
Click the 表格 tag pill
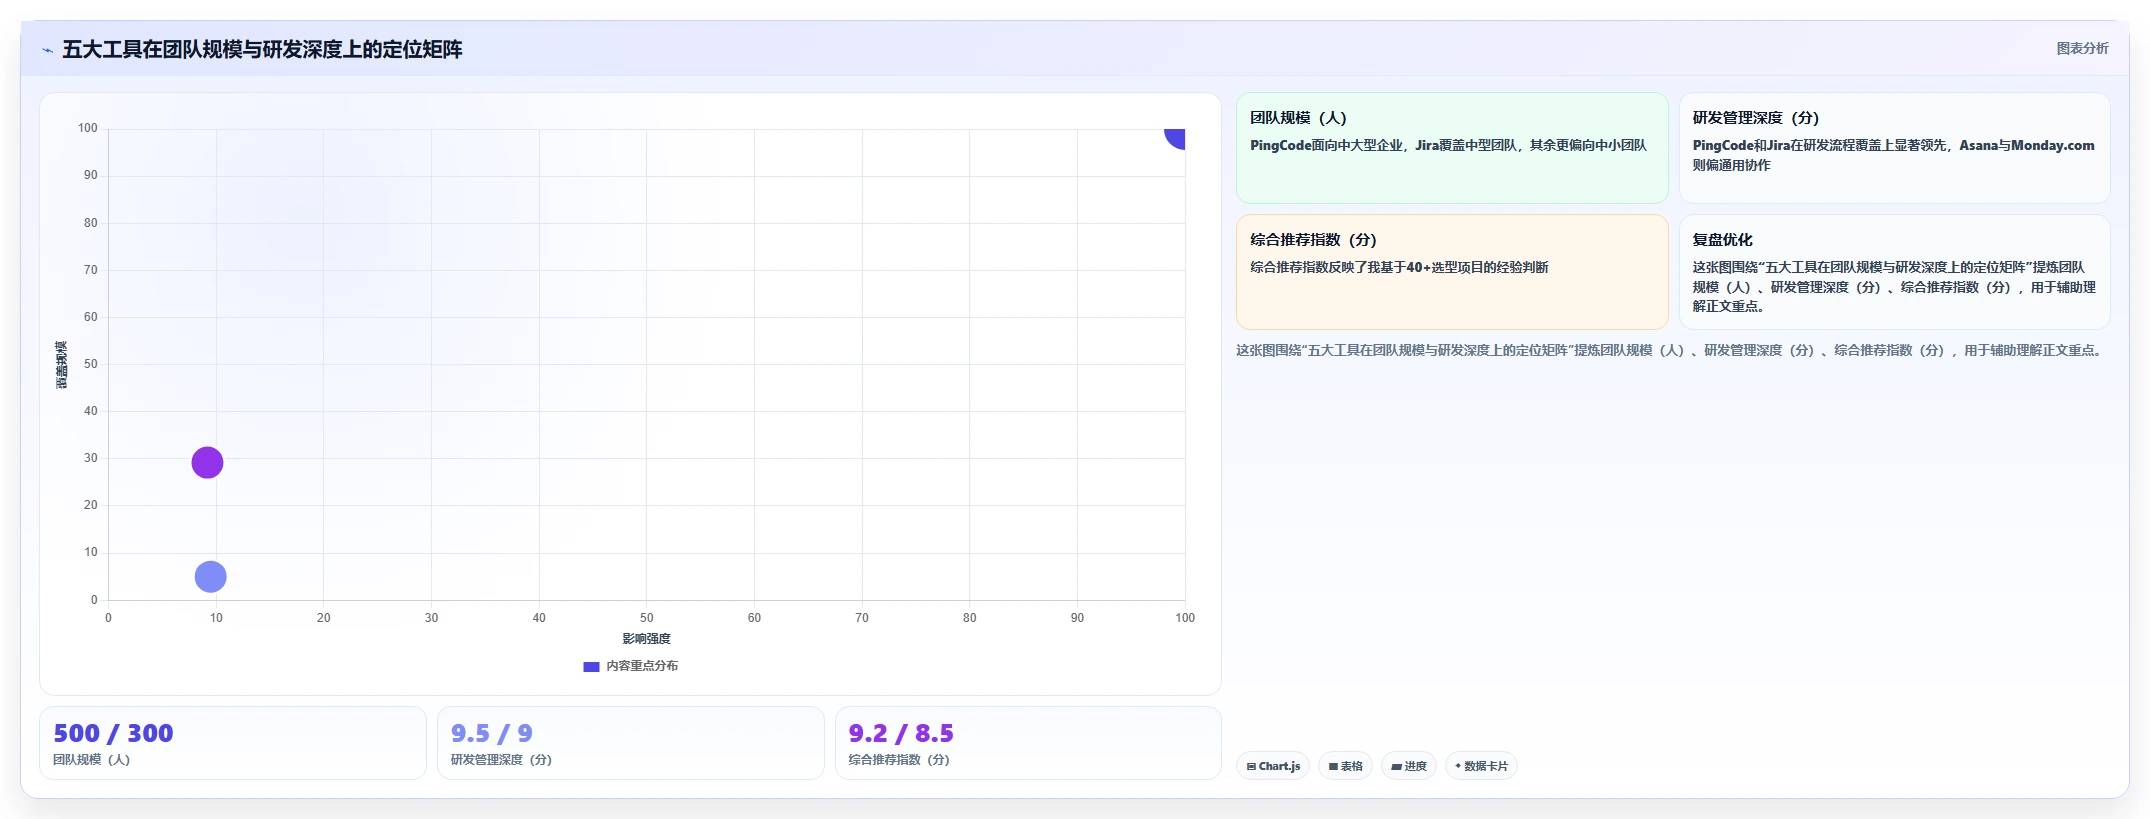[x=1345, y=766]
